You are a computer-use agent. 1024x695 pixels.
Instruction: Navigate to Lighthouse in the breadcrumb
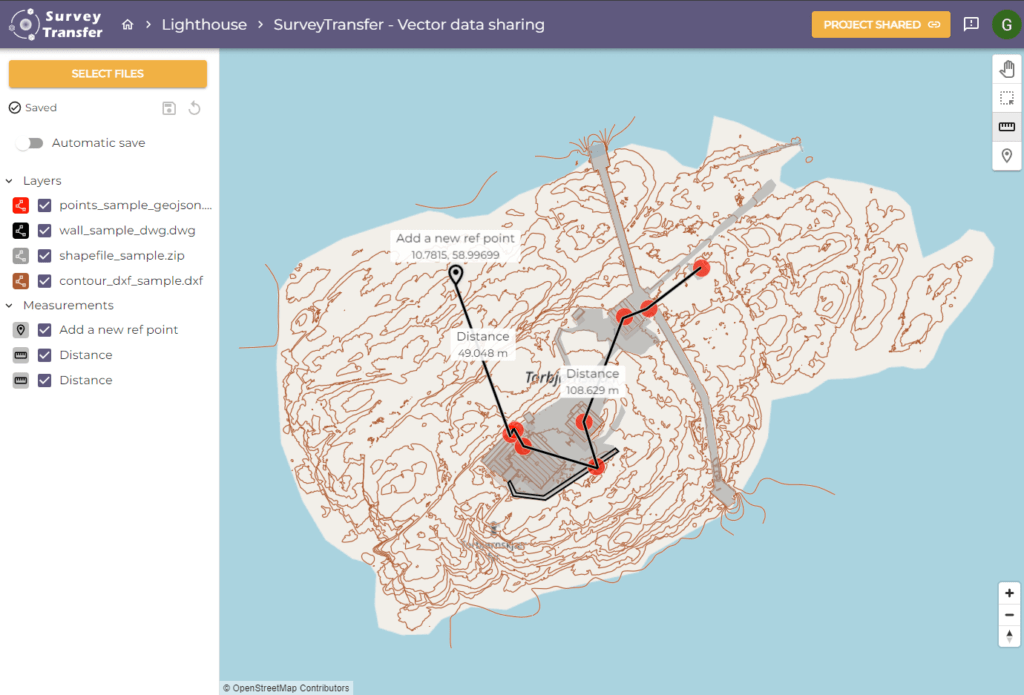tap(204, 23)
